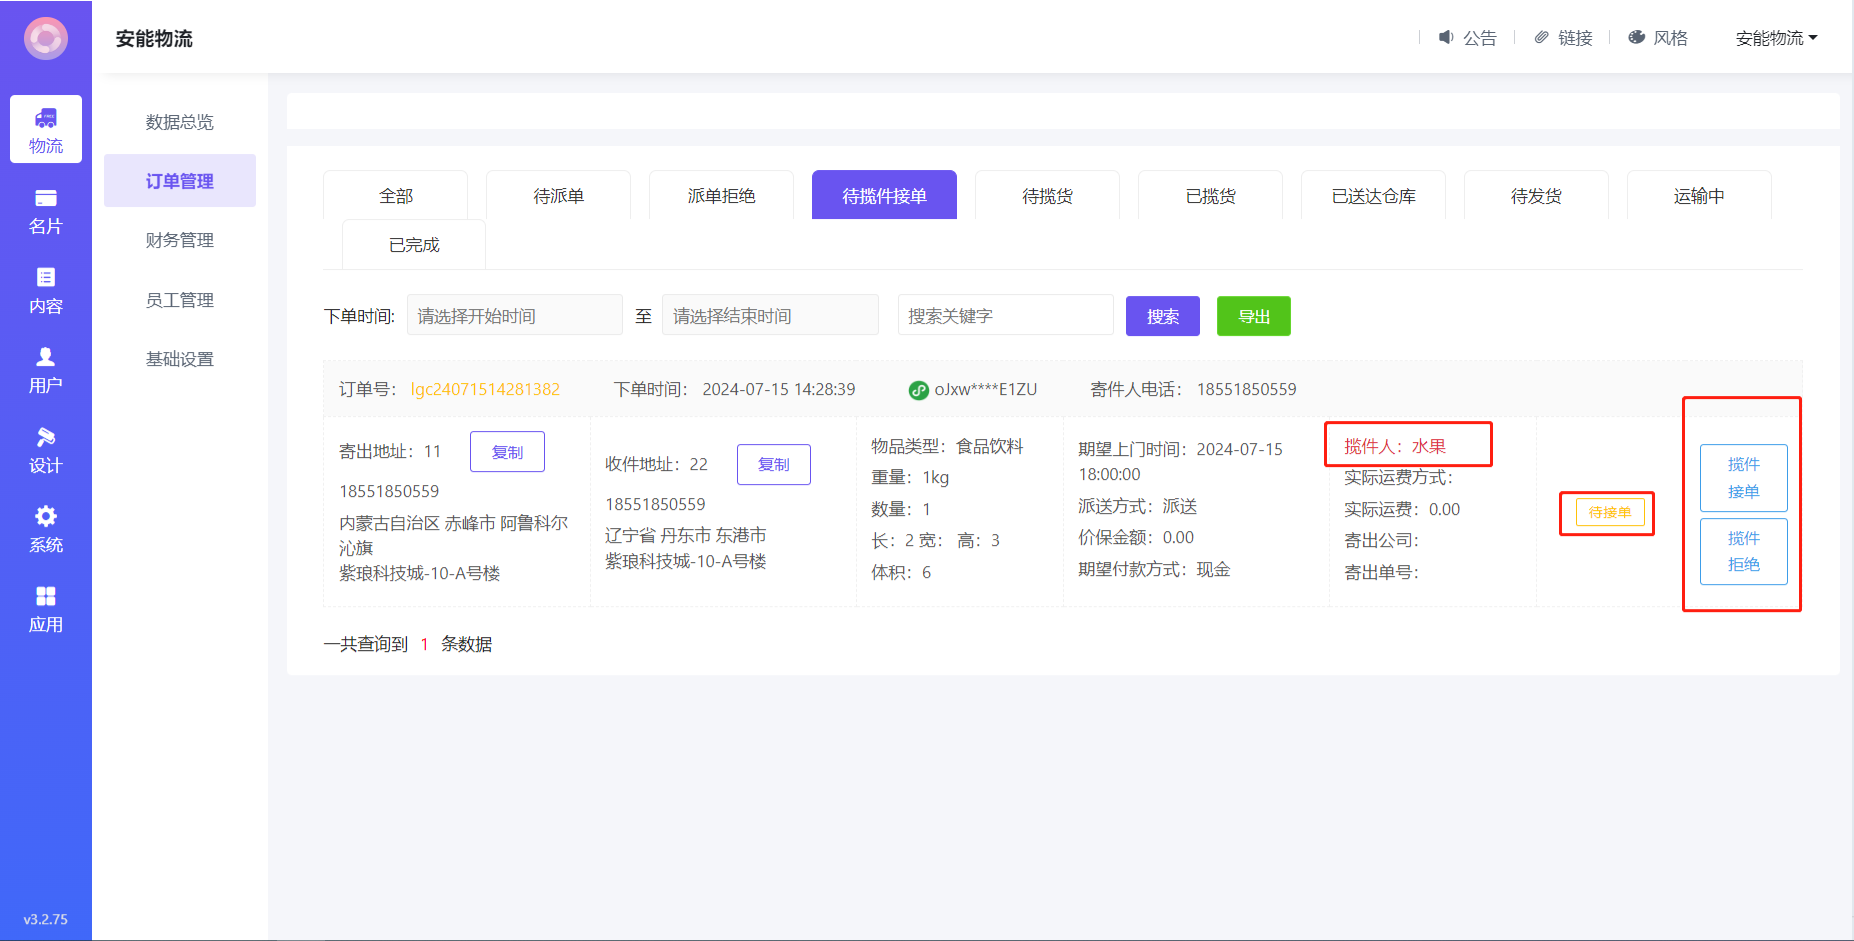
Task: Click the announcement (公告) speaker icon
Action: click(1446, 37)
